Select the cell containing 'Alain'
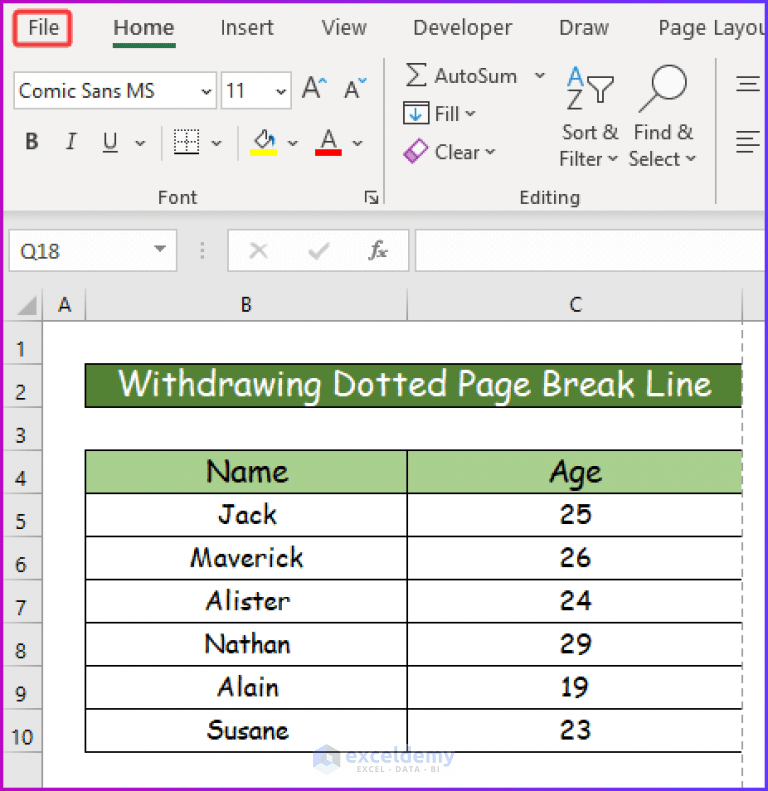Viewport: 768px width, 791px height. point(246,688)
